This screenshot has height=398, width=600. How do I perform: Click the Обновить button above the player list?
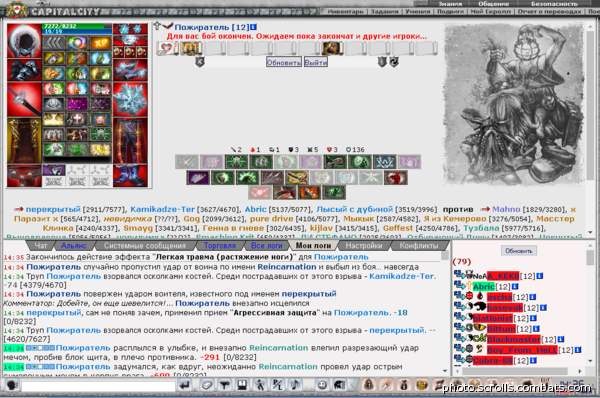[x=518, y=251]
